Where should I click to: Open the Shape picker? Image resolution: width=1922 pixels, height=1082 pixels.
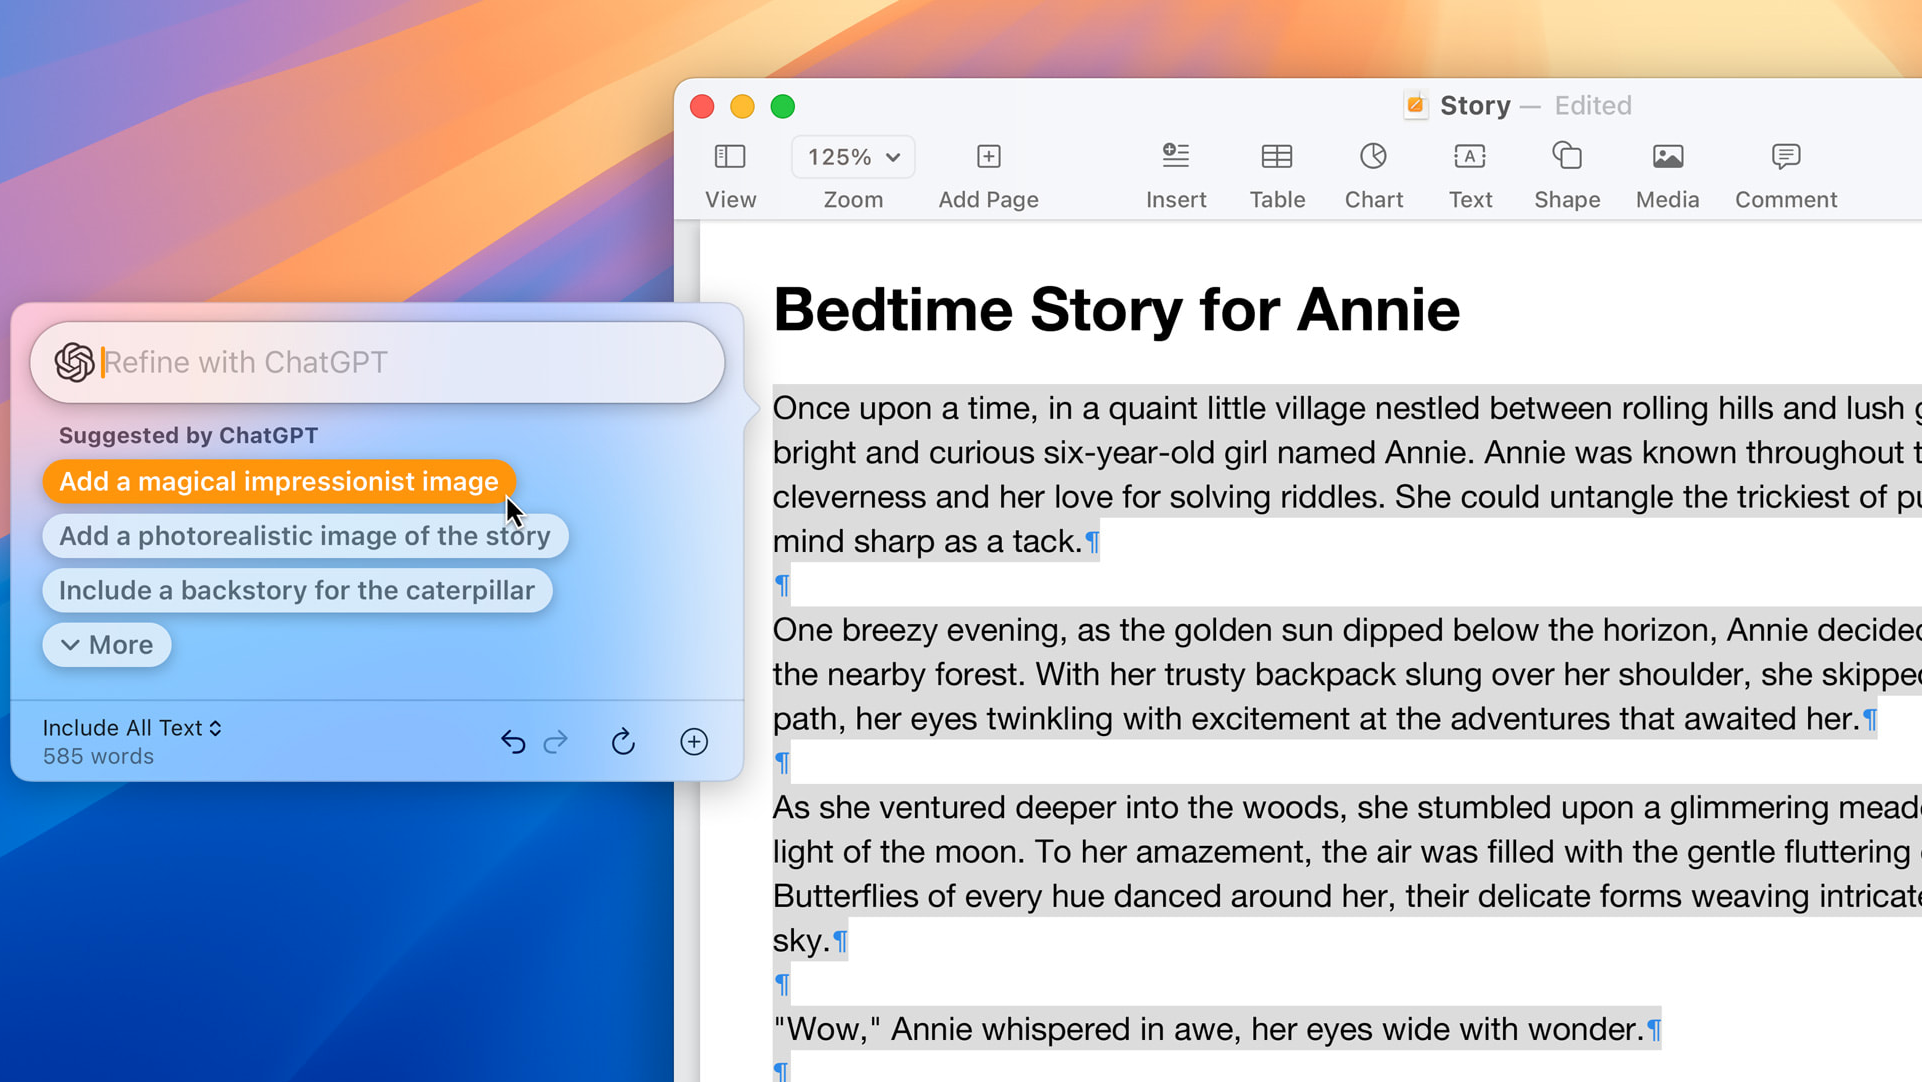point(1566,157)
